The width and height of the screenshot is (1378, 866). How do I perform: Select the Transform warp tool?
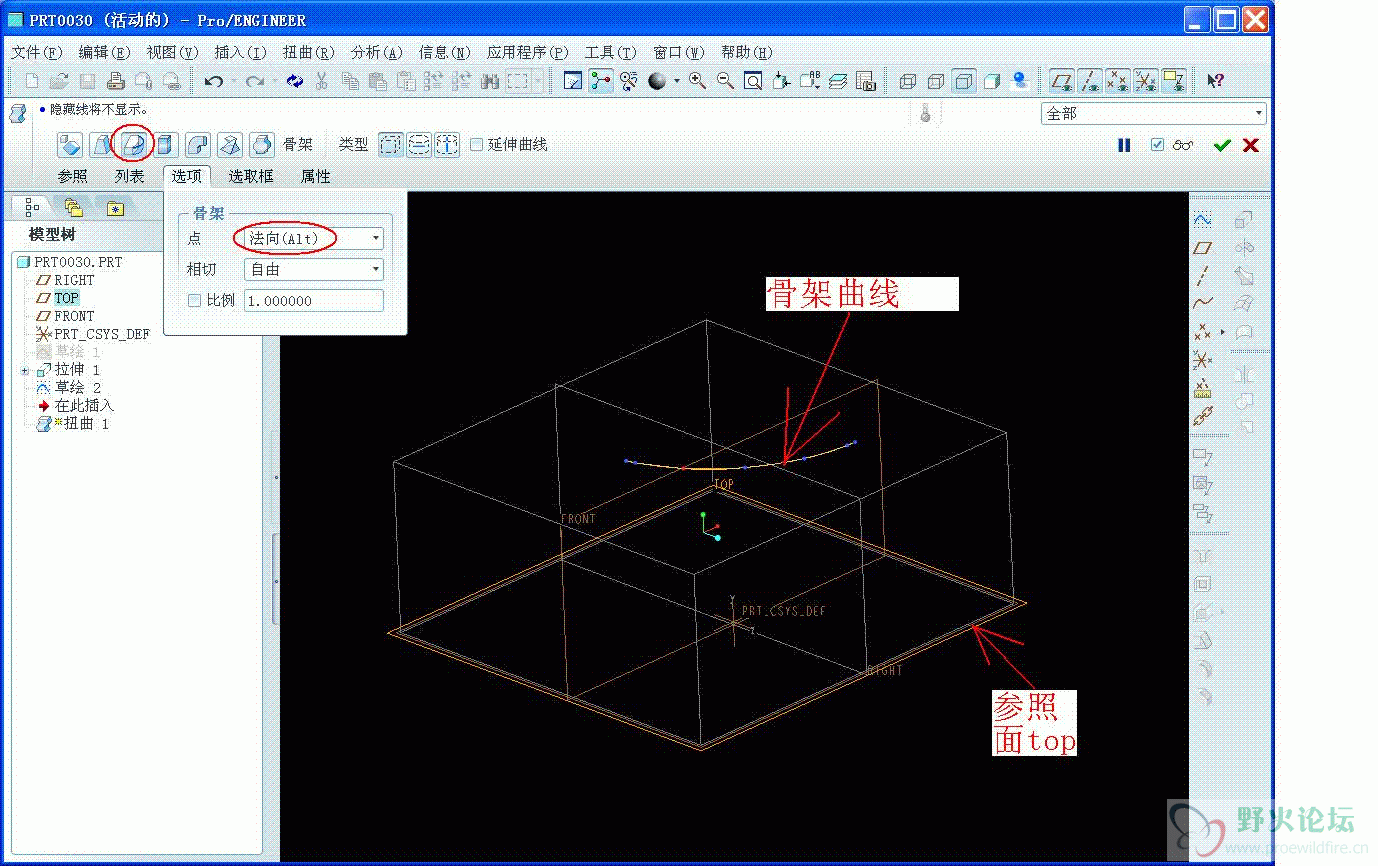pyautogui.click(x=69, y=145)
